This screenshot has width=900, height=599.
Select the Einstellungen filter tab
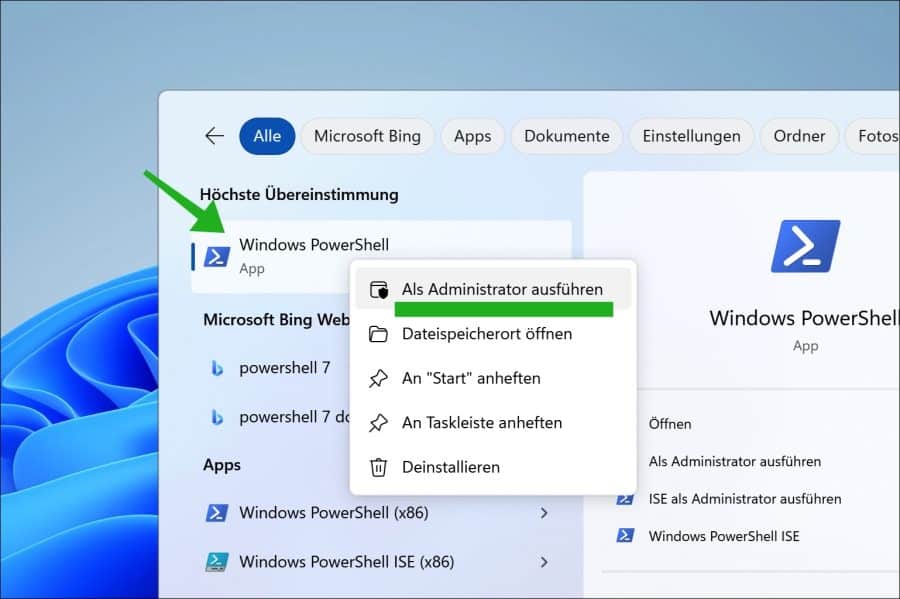click(691, 136)
